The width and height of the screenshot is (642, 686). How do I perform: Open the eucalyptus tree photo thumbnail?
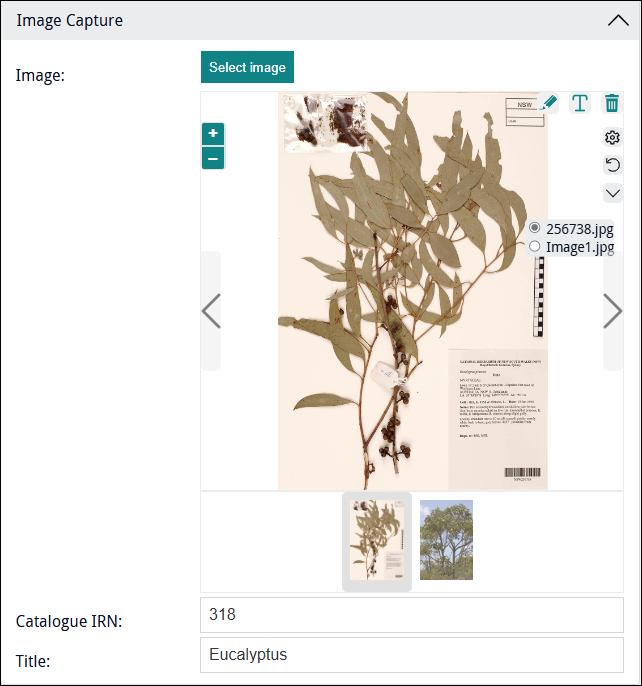coord(446,540)
